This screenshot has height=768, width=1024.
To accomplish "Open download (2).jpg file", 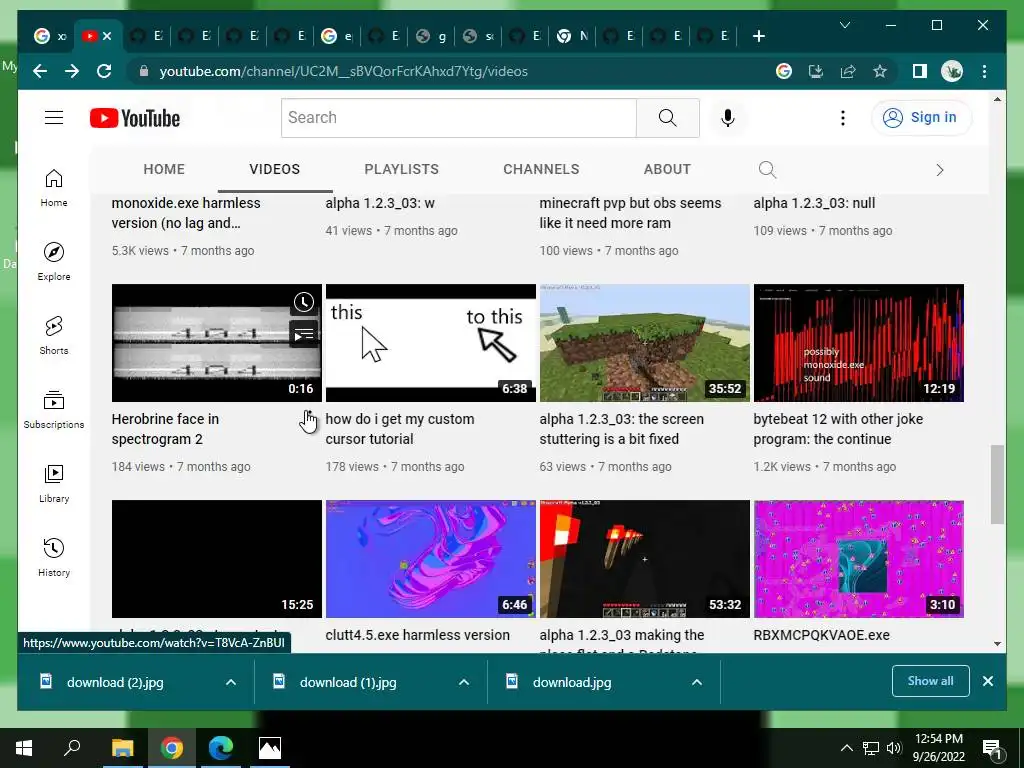I will [115, 682].
